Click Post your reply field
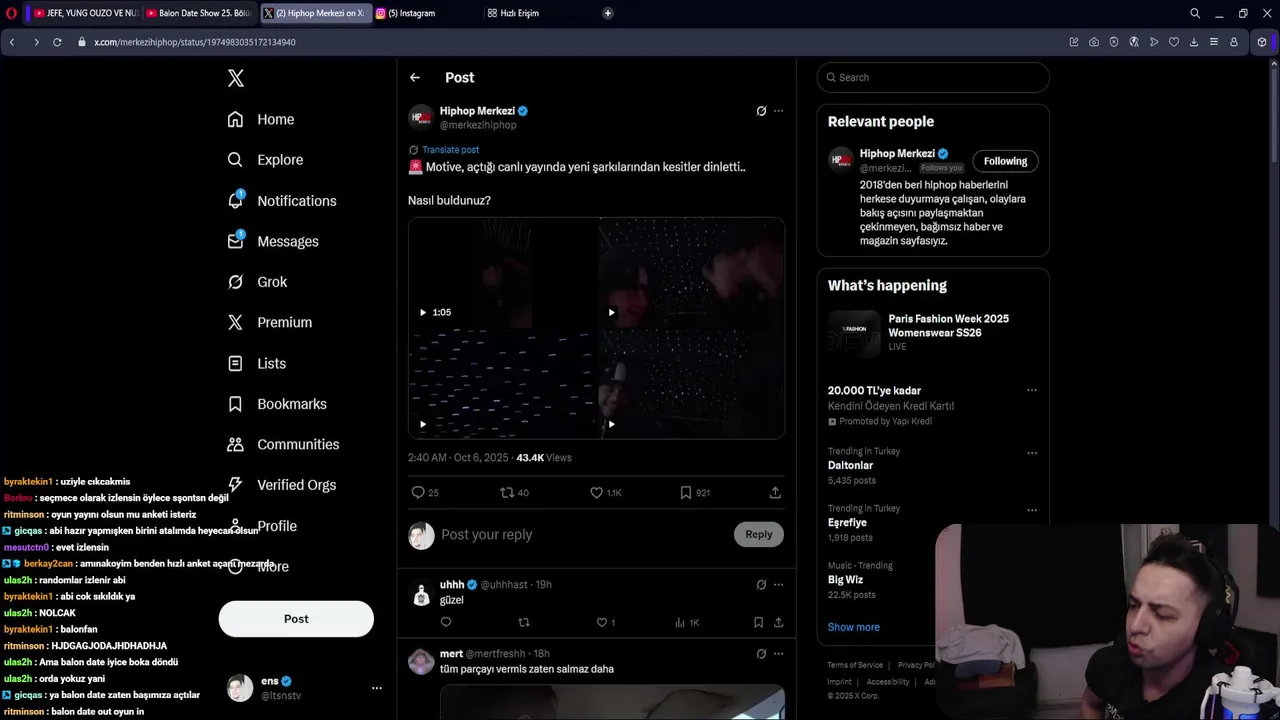Viewport: 1280px width, 720px height. (x=584, y=534)
